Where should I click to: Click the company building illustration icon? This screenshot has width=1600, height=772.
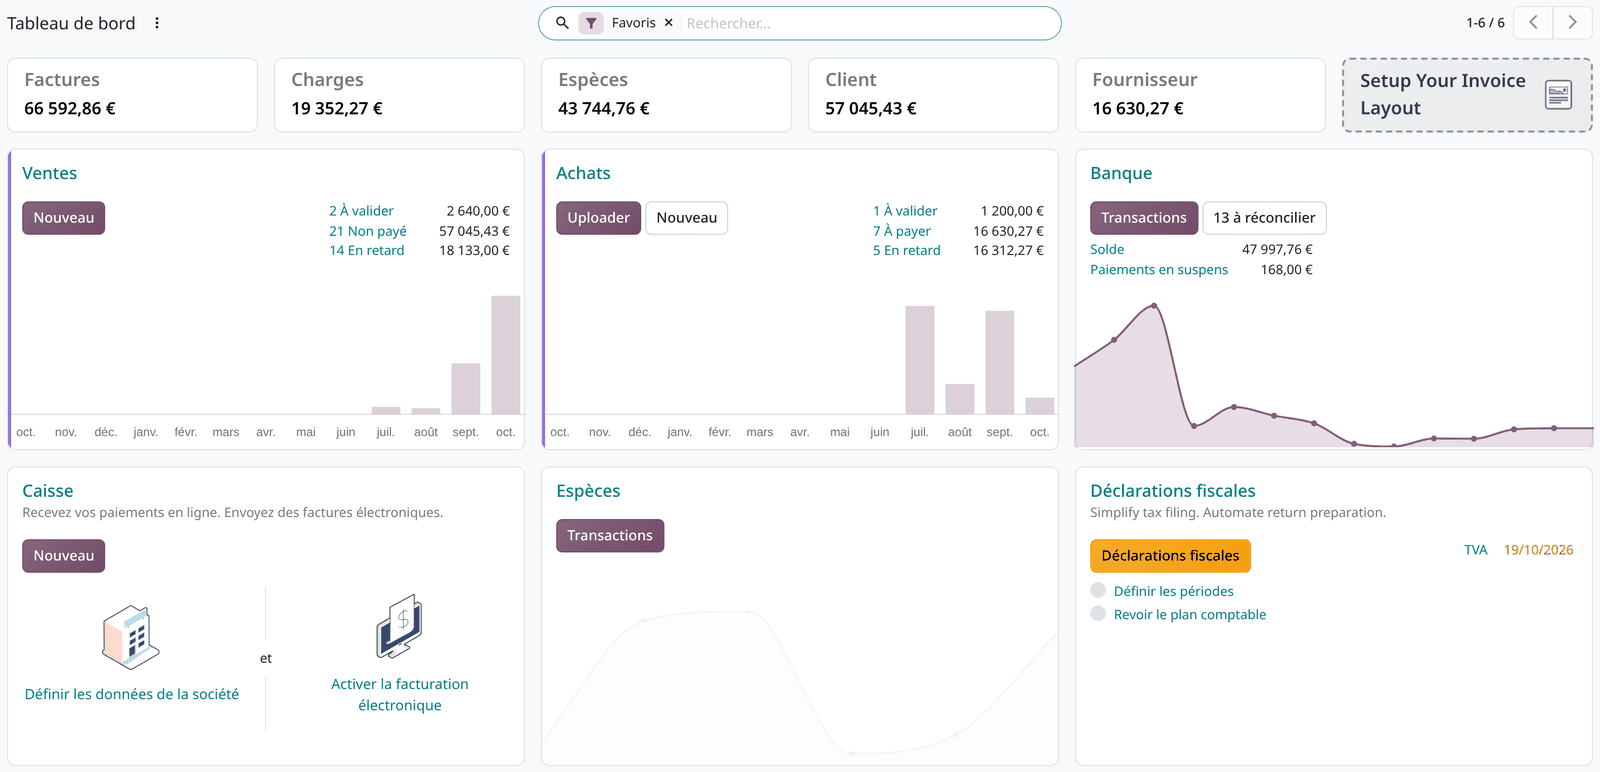[131, 637]
